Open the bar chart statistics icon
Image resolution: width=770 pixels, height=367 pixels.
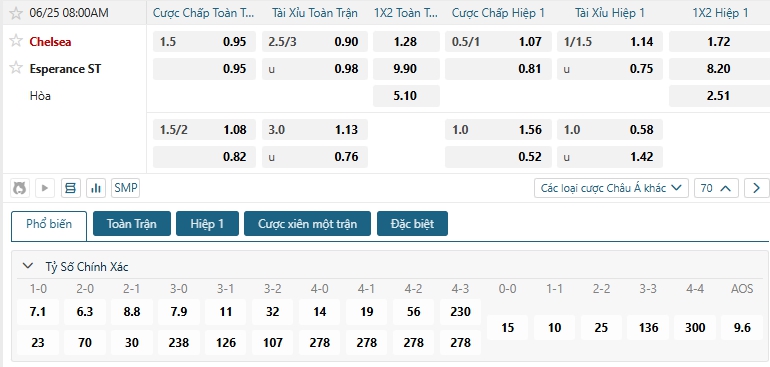coord(96,188)
